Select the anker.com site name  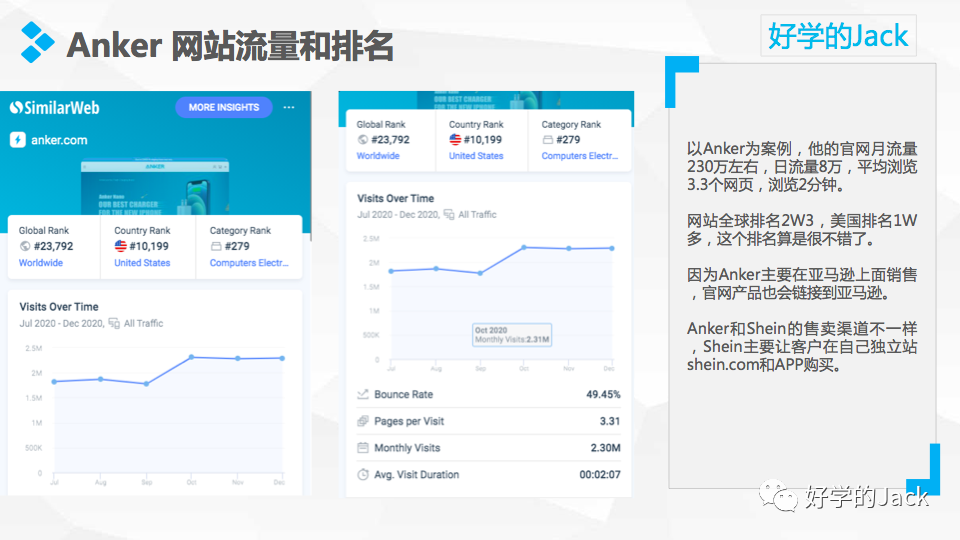coord(59,140)
